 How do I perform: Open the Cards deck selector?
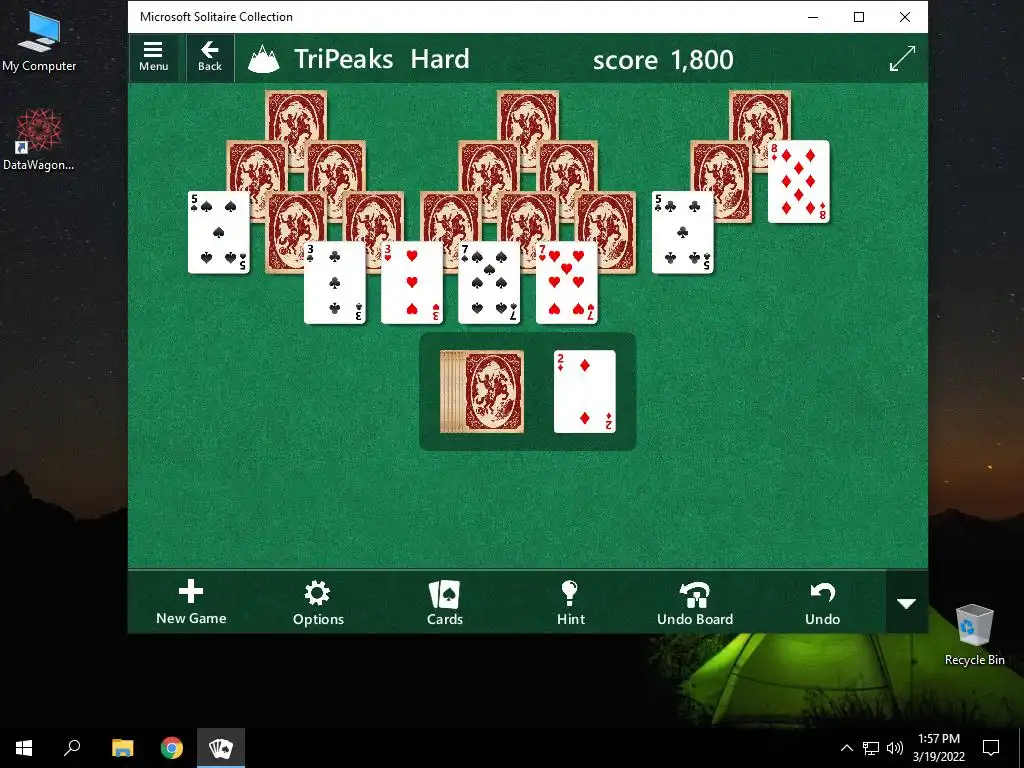coord(445,602)
